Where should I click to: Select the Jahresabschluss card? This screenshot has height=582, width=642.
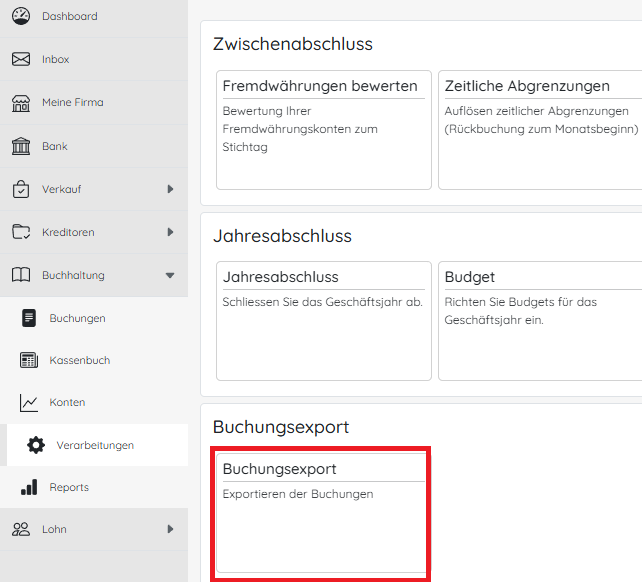[323, 320]
